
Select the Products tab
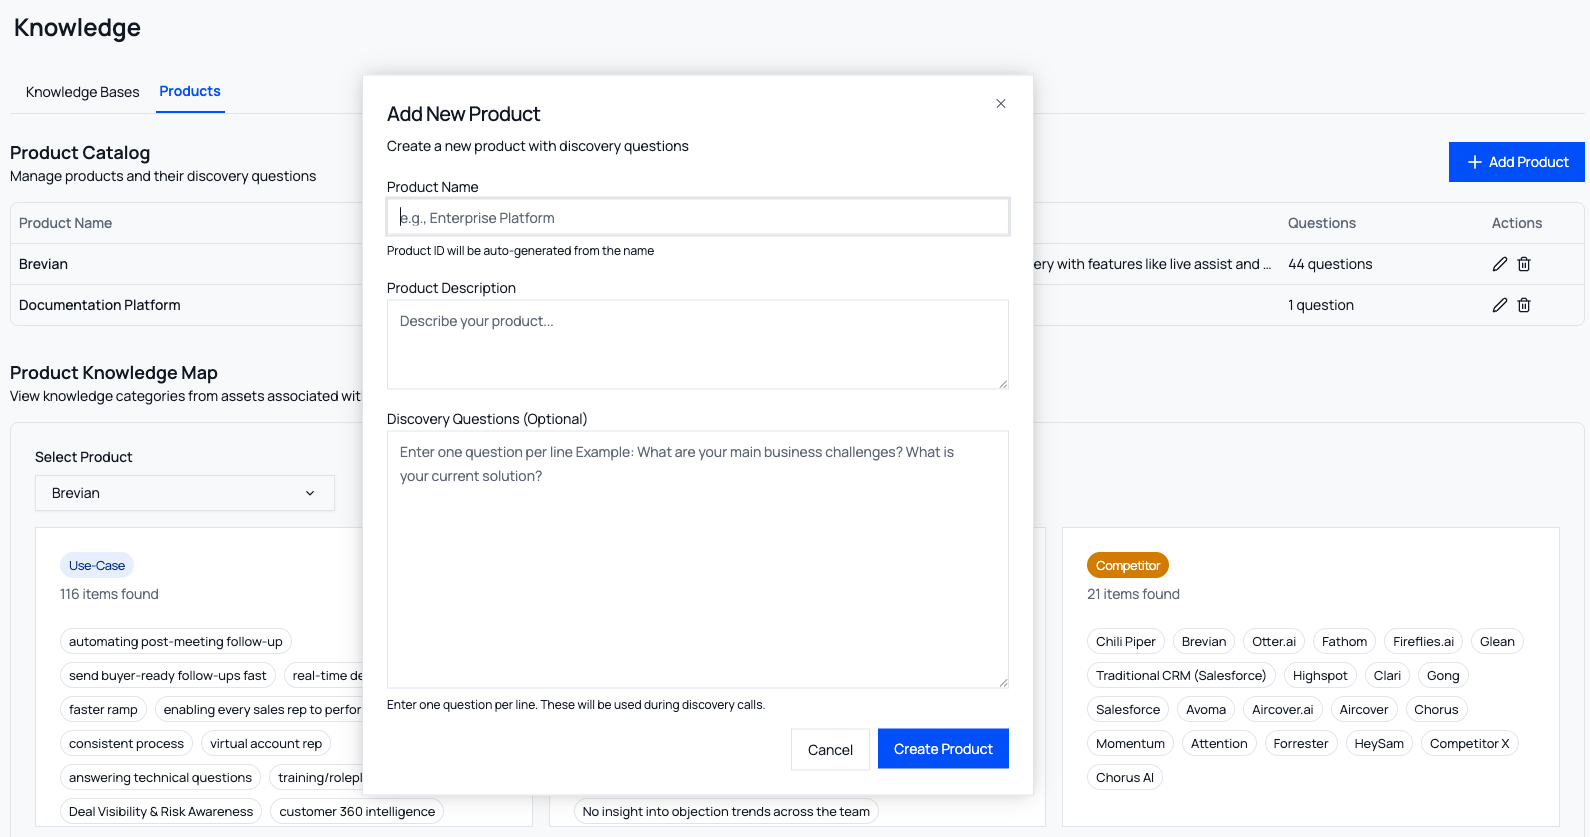point(190,91)
